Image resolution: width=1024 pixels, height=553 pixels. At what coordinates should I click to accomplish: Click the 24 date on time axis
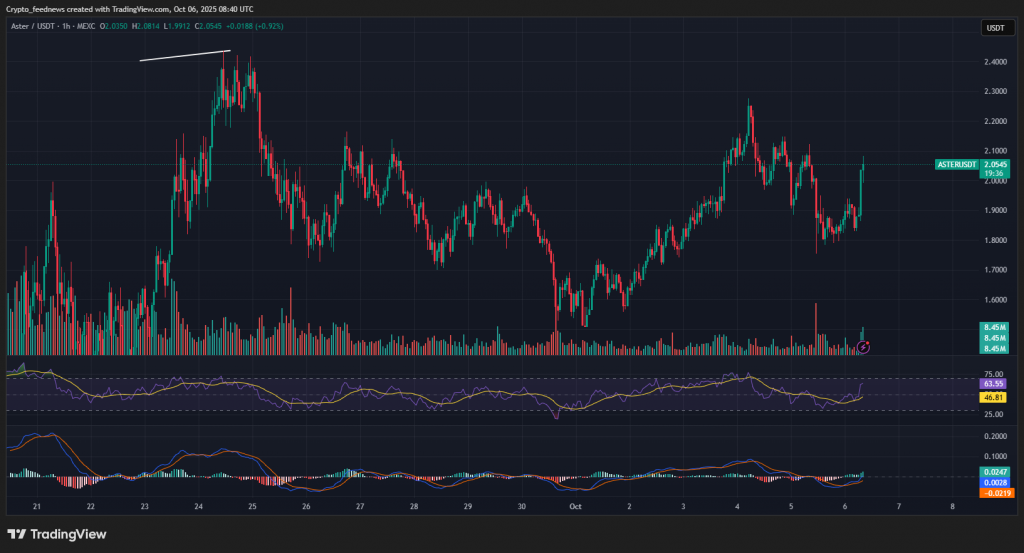tap(198, 507)
